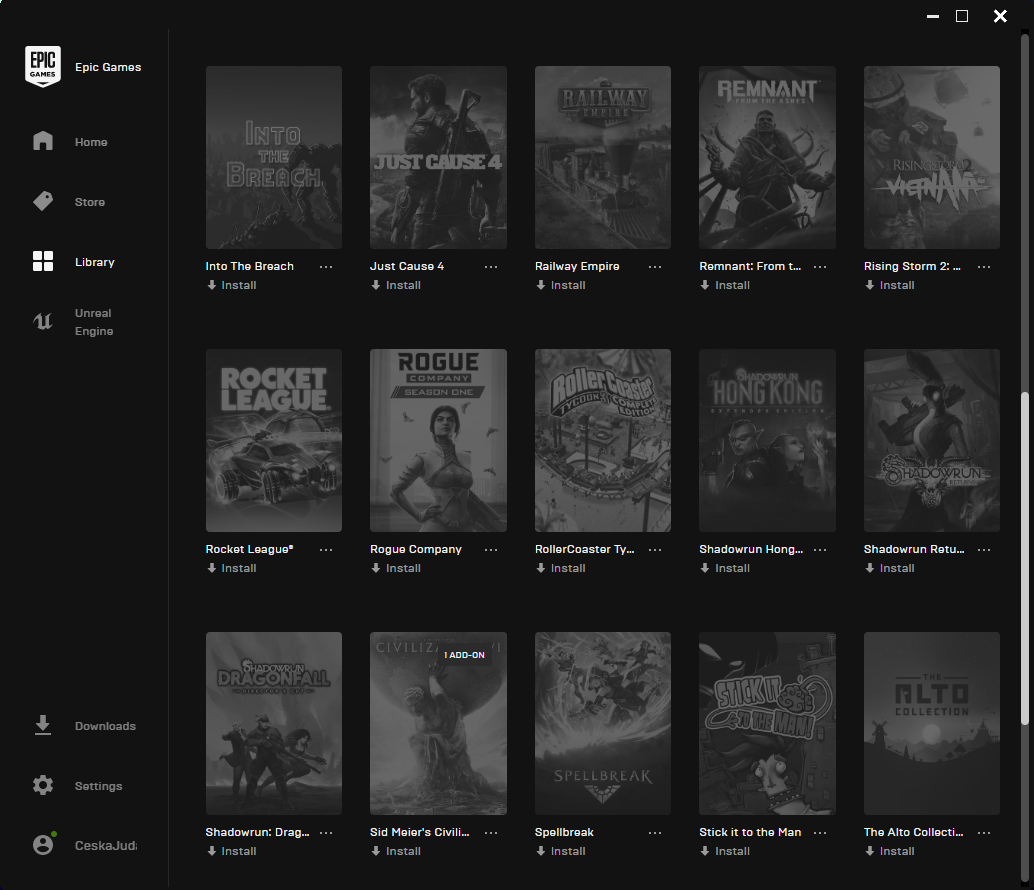Open options menu for Rocket League

click(326, 550)
